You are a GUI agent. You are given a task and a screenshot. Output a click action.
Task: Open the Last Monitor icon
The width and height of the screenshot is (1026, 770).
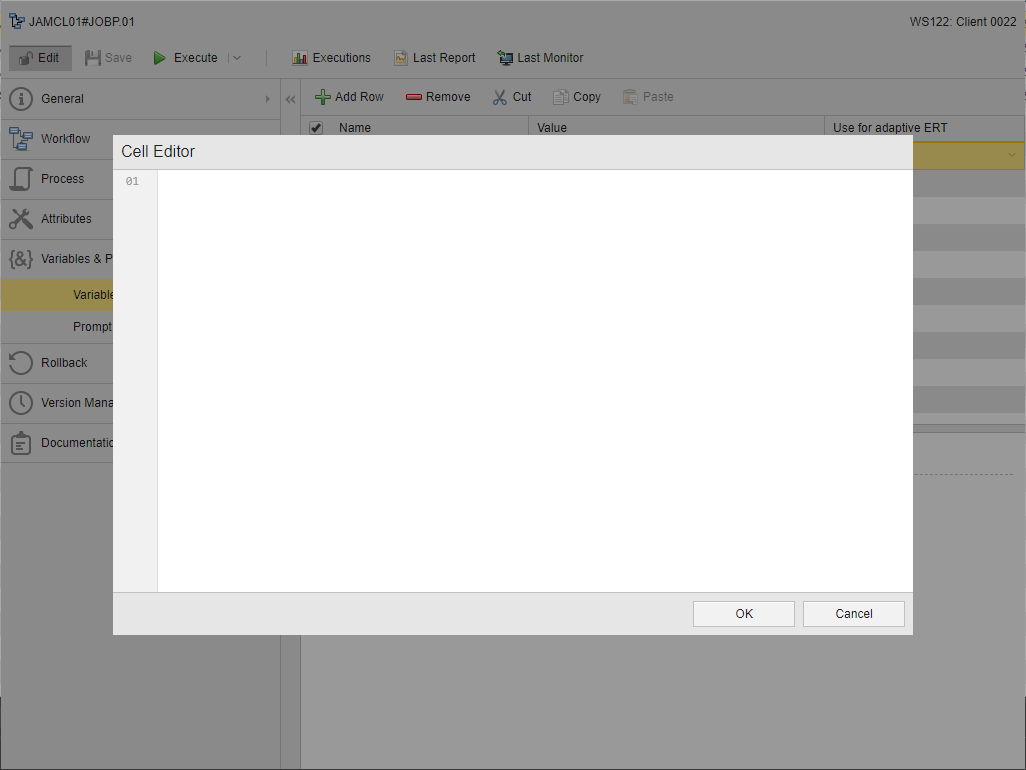pyautogui.click(x=505, y=58)
